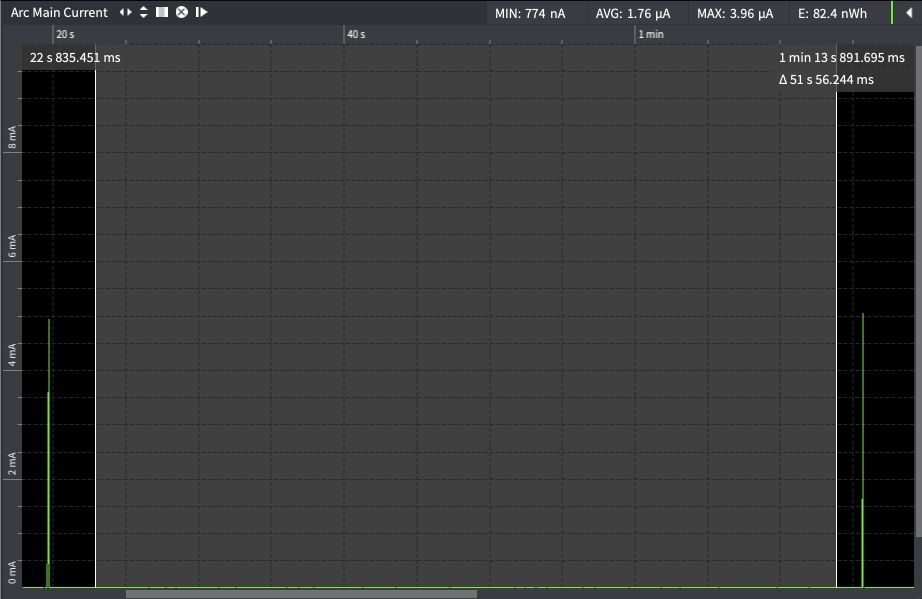The height and width of the screenshot is (599, 922).
Task: Click the 20 s time ruler mark
Action: click(x=65, y=34)
